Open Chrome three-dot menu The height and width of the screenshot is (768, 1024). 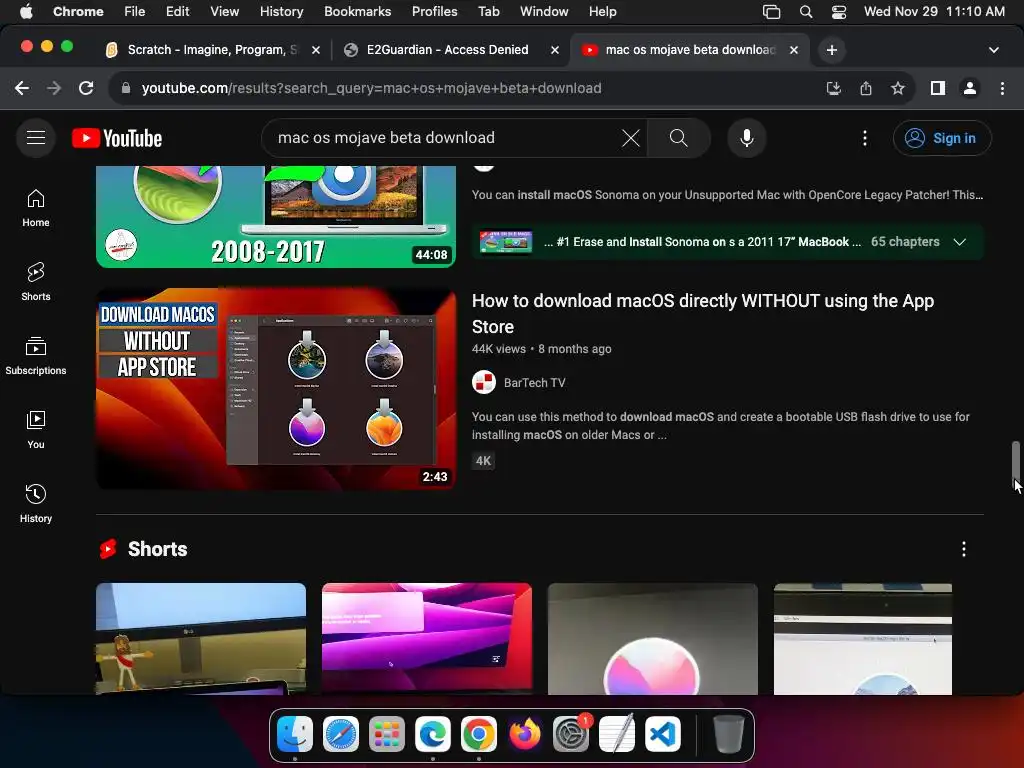tap(1002, 88)
